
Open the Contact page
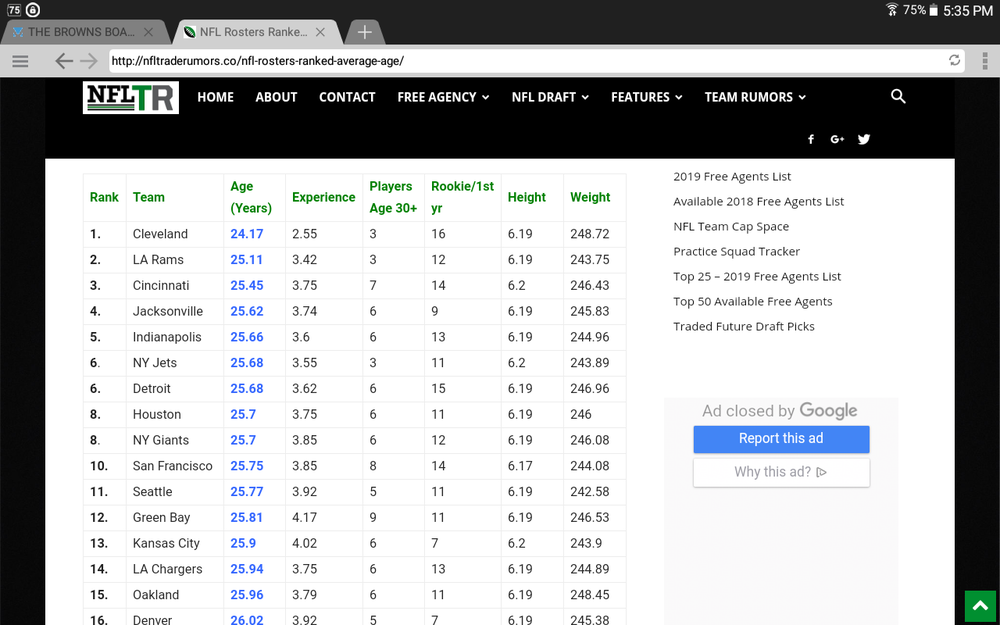[x=347, y=97]
